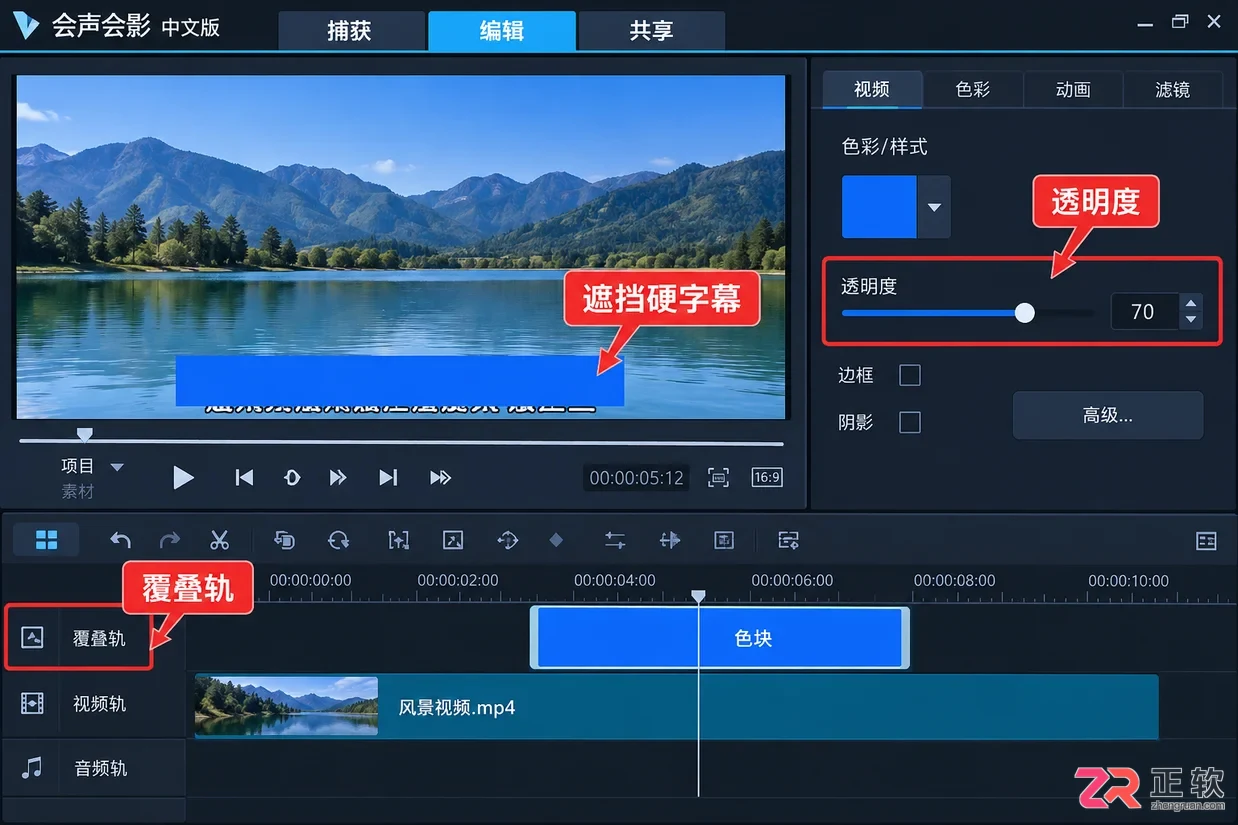Image resolution: width=1238 pixels, height=825 pixels.
Task: Click the overlay track picture icon
Action: pyautogui.click(x=32, y=637)
